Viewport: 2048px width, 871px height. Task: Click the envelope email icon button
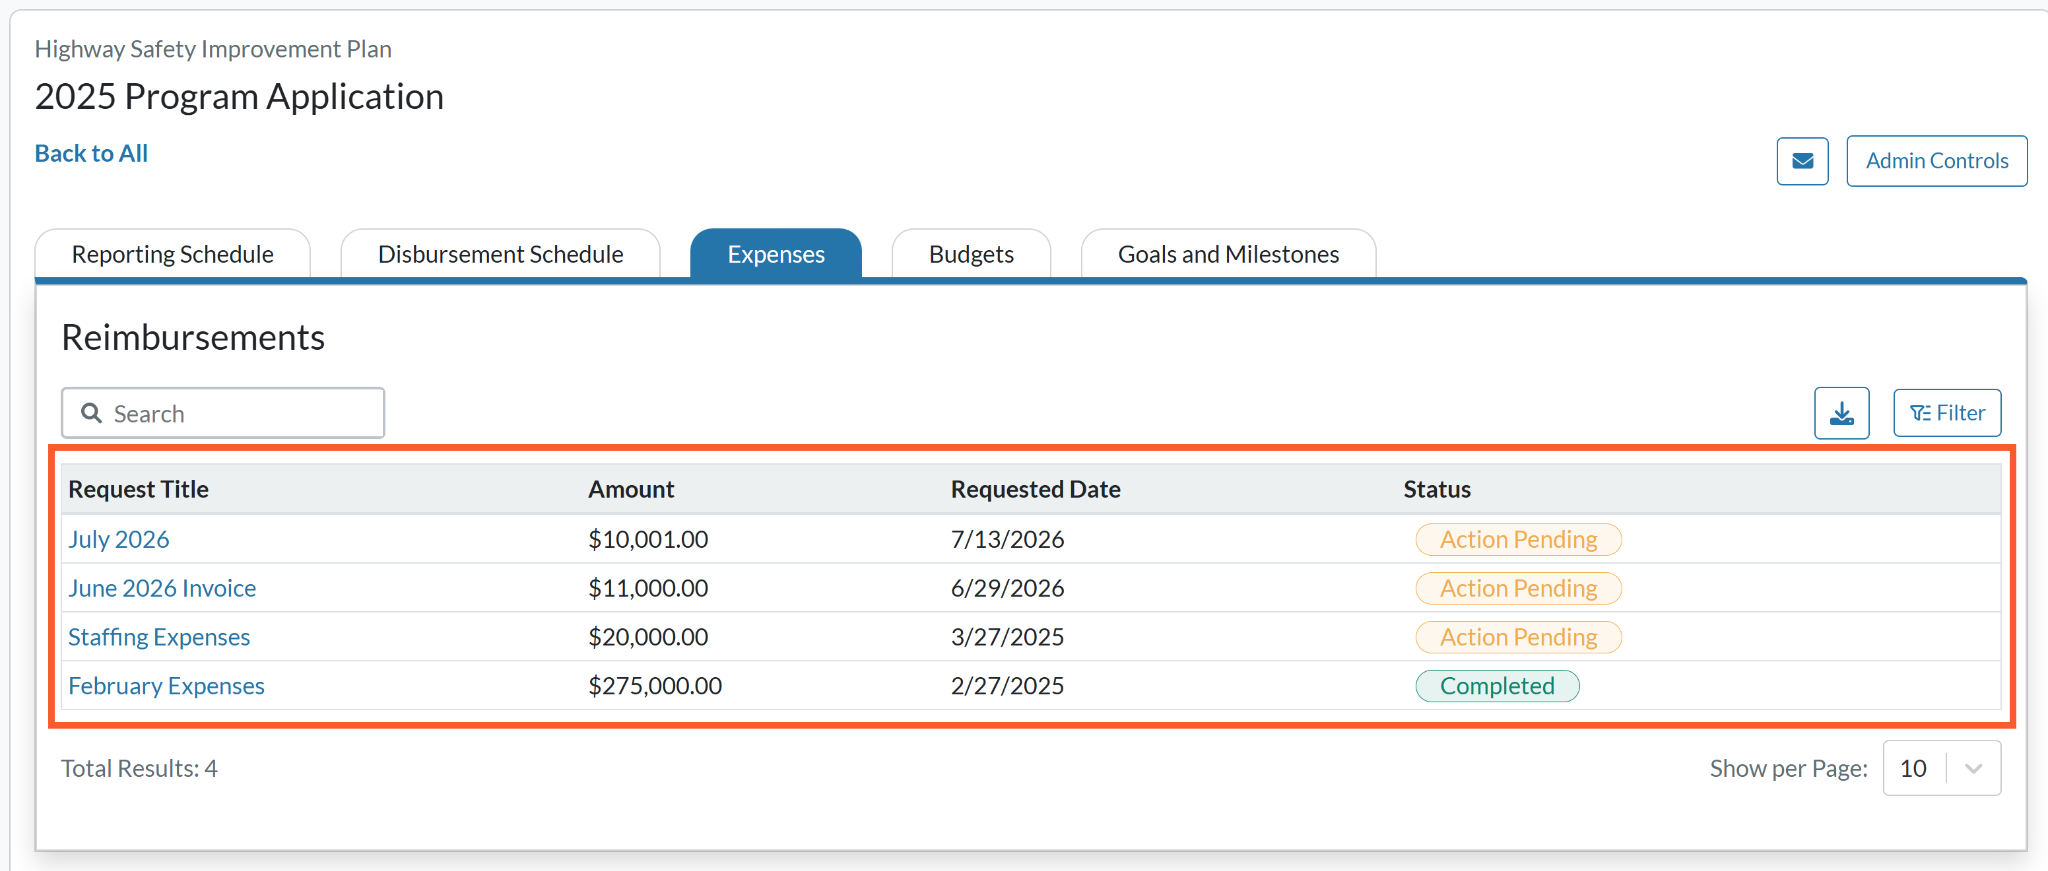click(1802, 161)
